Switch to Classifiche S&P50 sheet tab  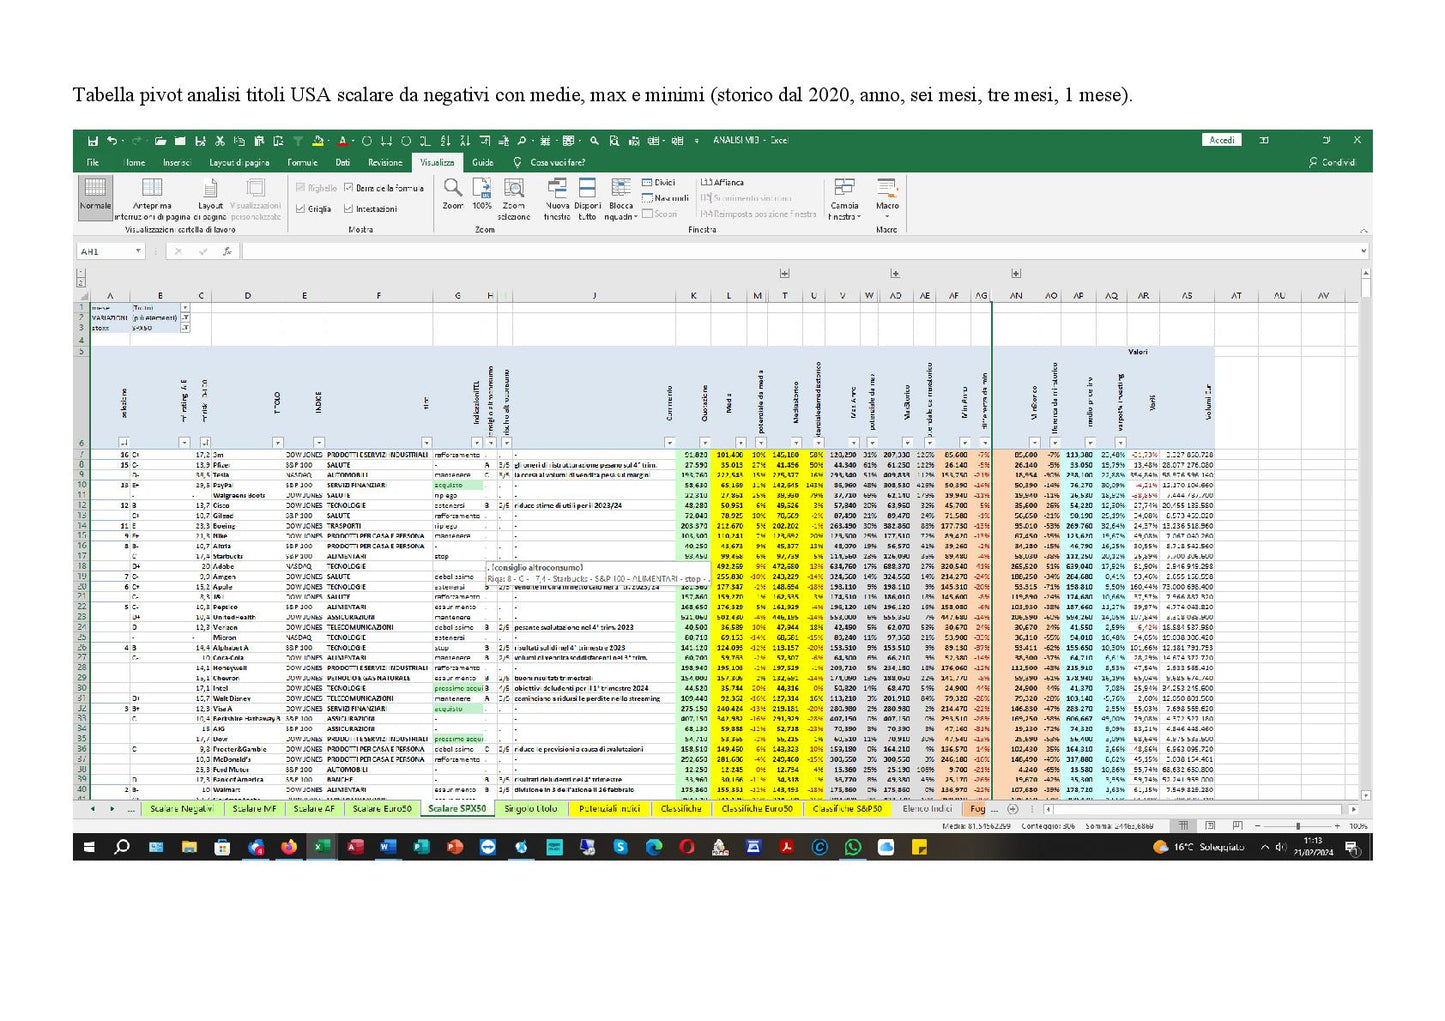tap(847, 808)
